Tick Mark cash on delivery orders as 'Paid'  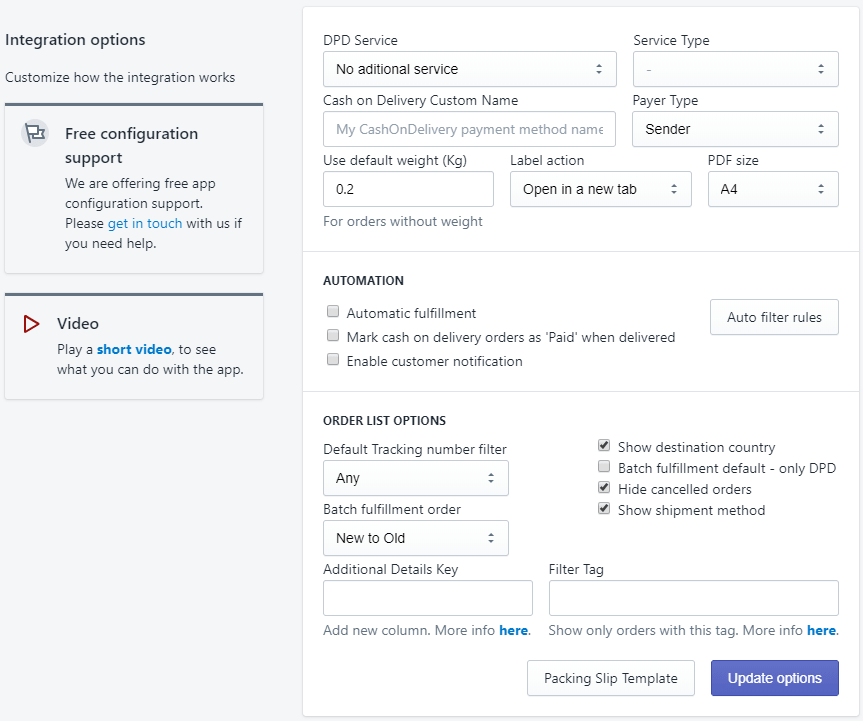click(x=333, y=335)
